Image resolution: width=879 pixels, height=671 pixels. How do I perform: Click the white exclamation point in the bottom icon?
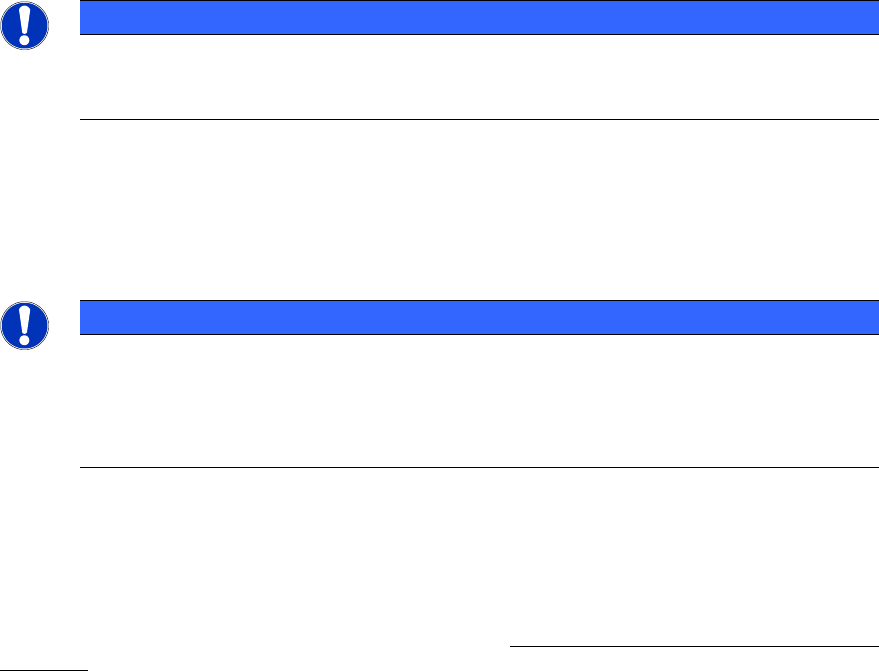(x=26, y=324)
